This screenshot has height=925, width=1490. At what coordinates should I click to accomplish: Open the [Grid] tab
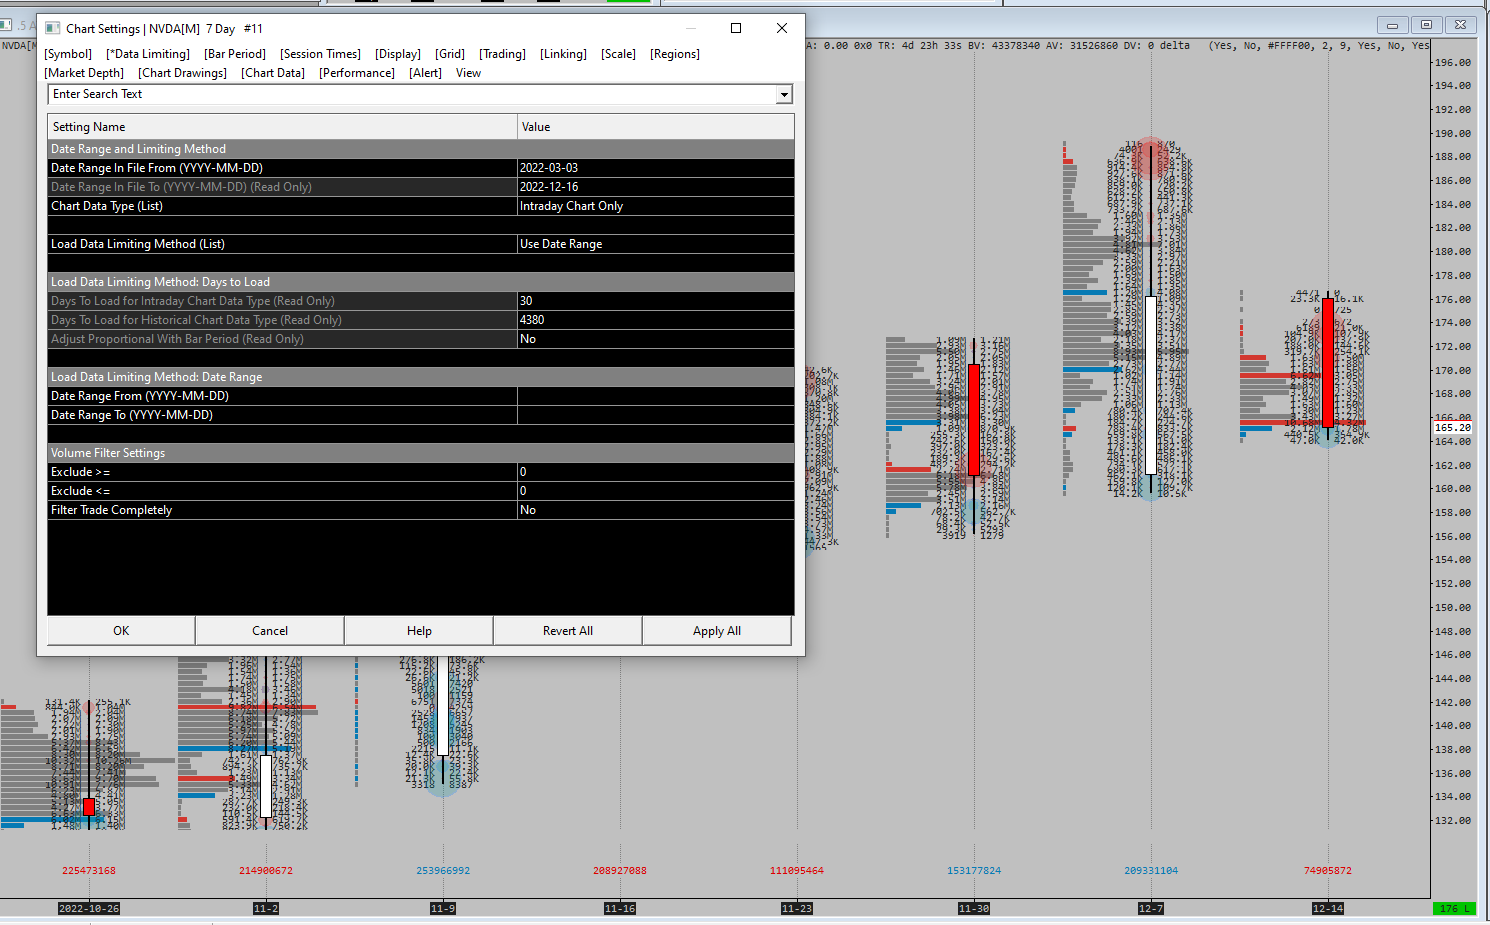(x=450, y=54)
